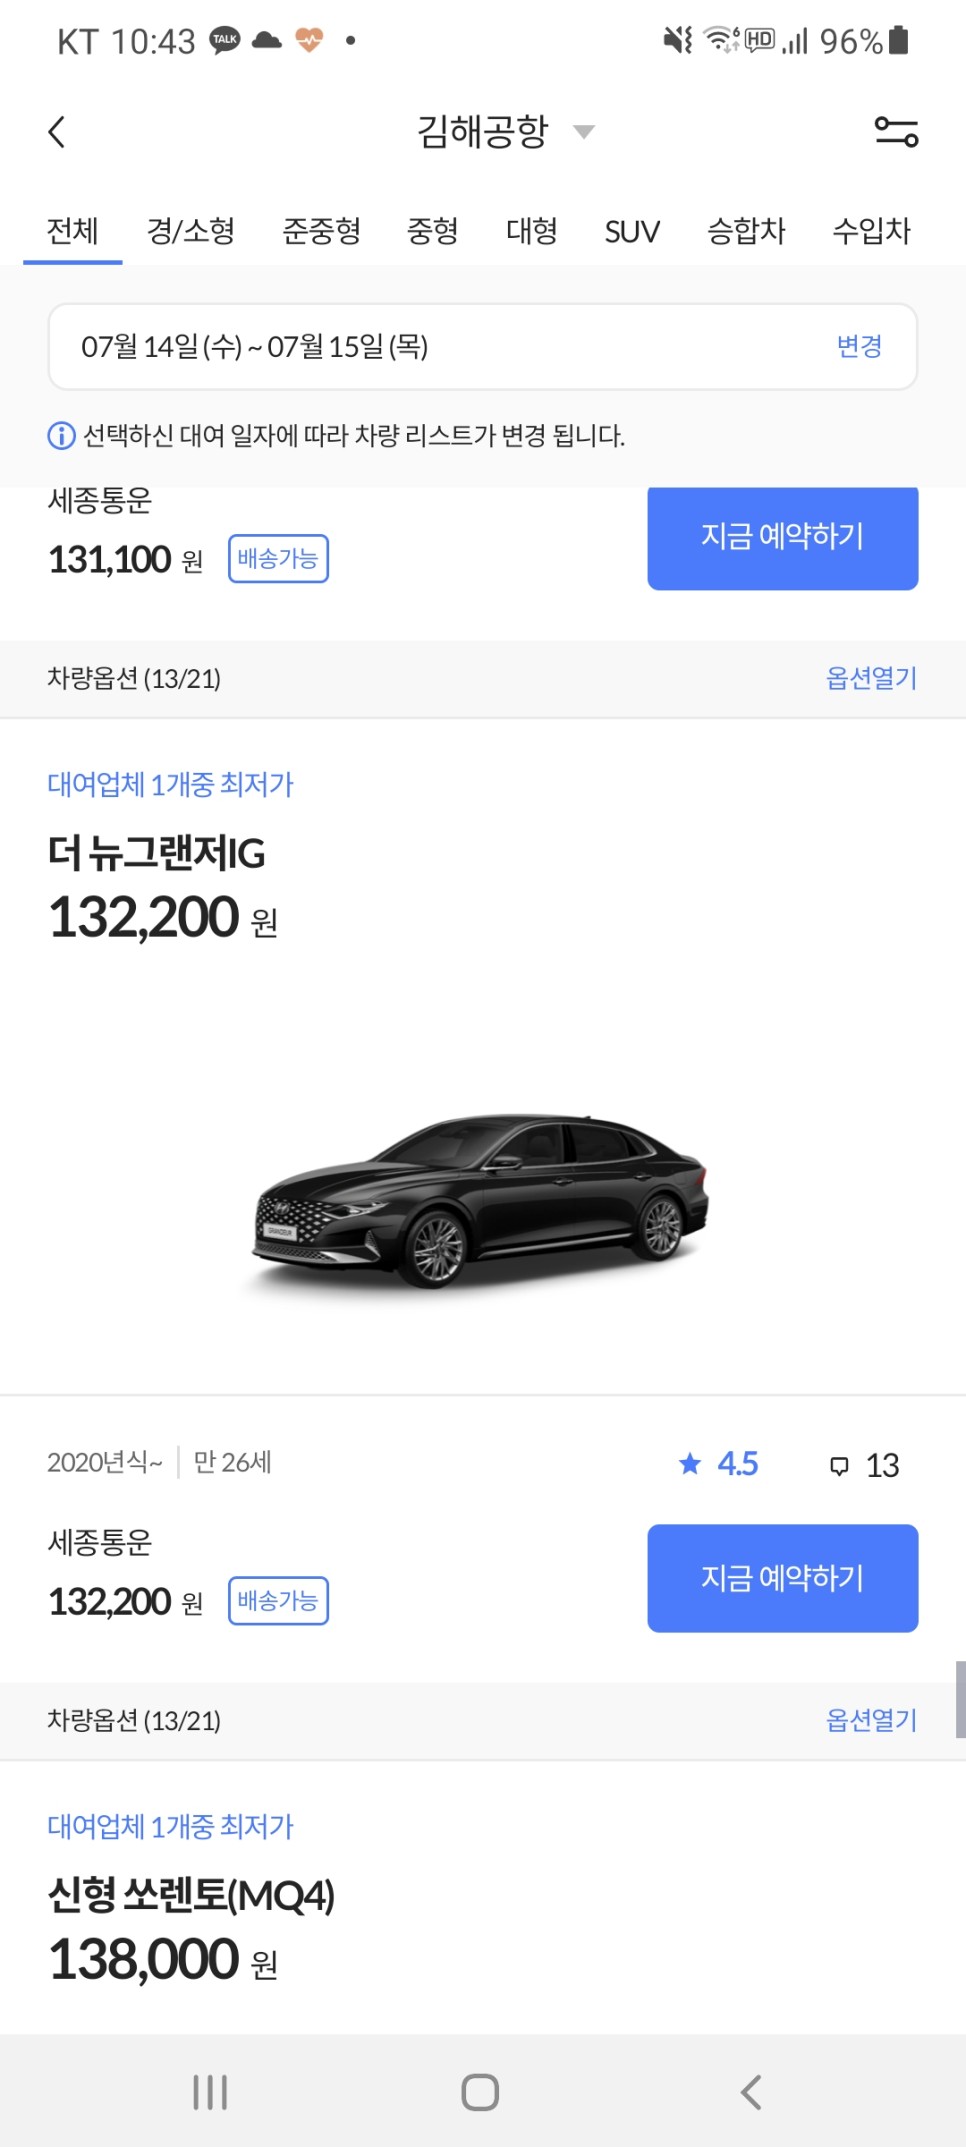Click the page scrollbar on right edge
The height and width of the screenshot is (2147, 966).
click(x=960, y=1699)
